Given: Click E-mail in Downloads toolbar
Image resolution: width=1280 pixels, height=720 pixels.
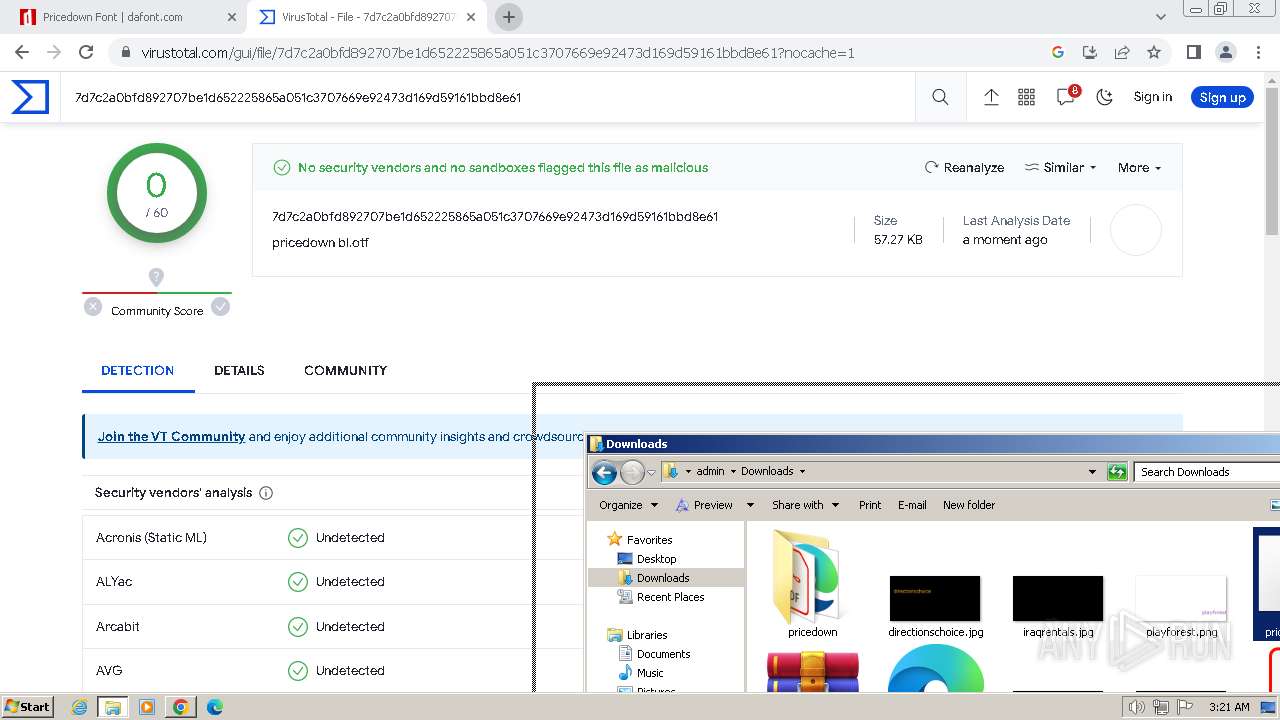Looking at the screenshot, I should tap(912, 505).
